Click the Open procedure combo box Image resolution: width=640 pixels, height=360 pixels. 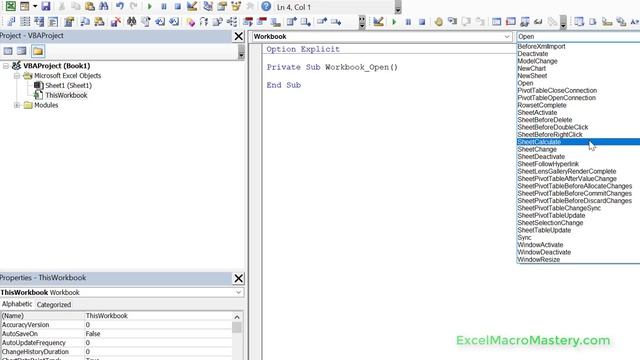578,36
